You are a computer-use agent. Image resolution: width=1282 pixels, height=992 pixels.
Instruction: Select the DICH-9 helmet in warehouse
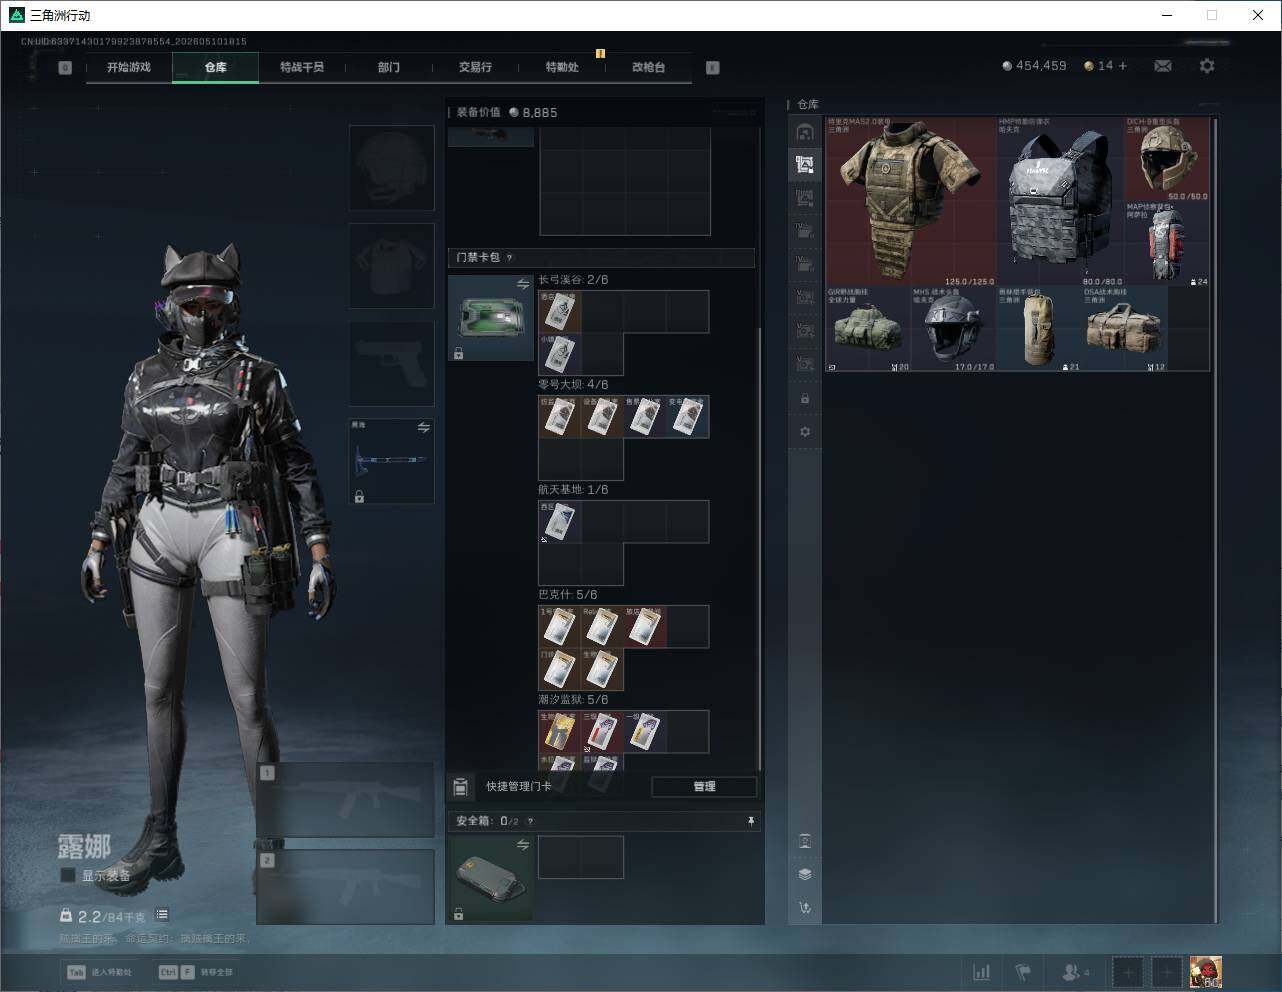[x=1167, y=160]
